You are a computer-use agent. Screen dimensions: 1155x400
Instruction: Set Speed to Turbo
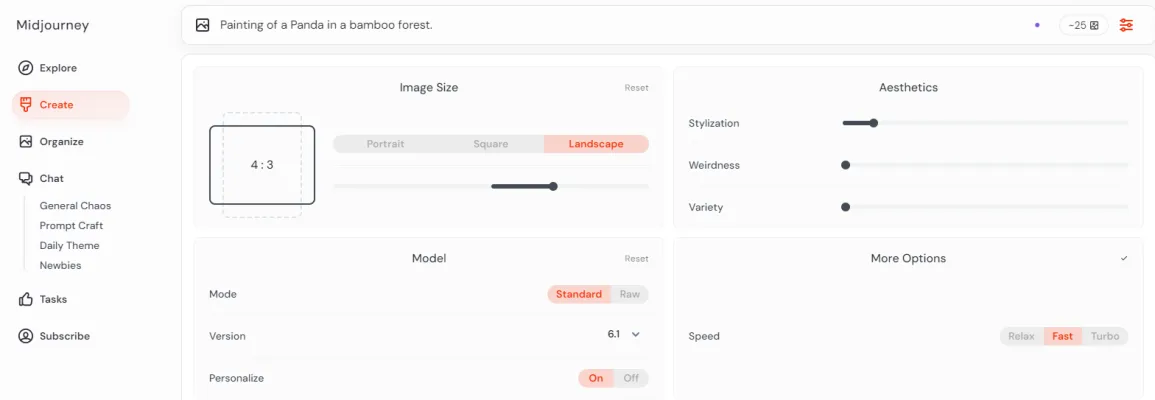click(x=1105, y=336)
